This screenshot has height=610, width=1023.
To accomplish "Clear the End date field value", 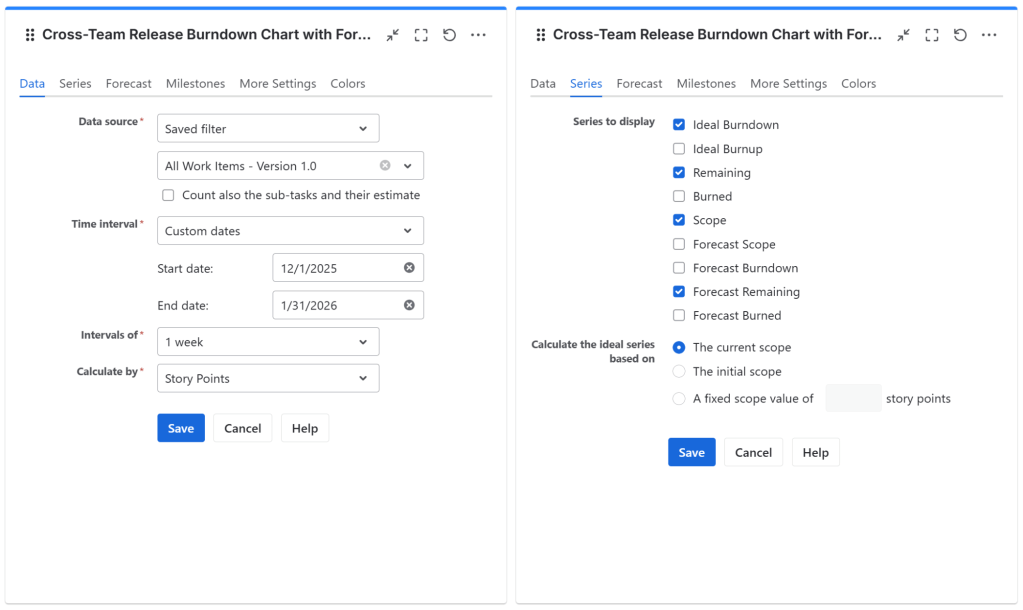I will [x=409, y=306].
